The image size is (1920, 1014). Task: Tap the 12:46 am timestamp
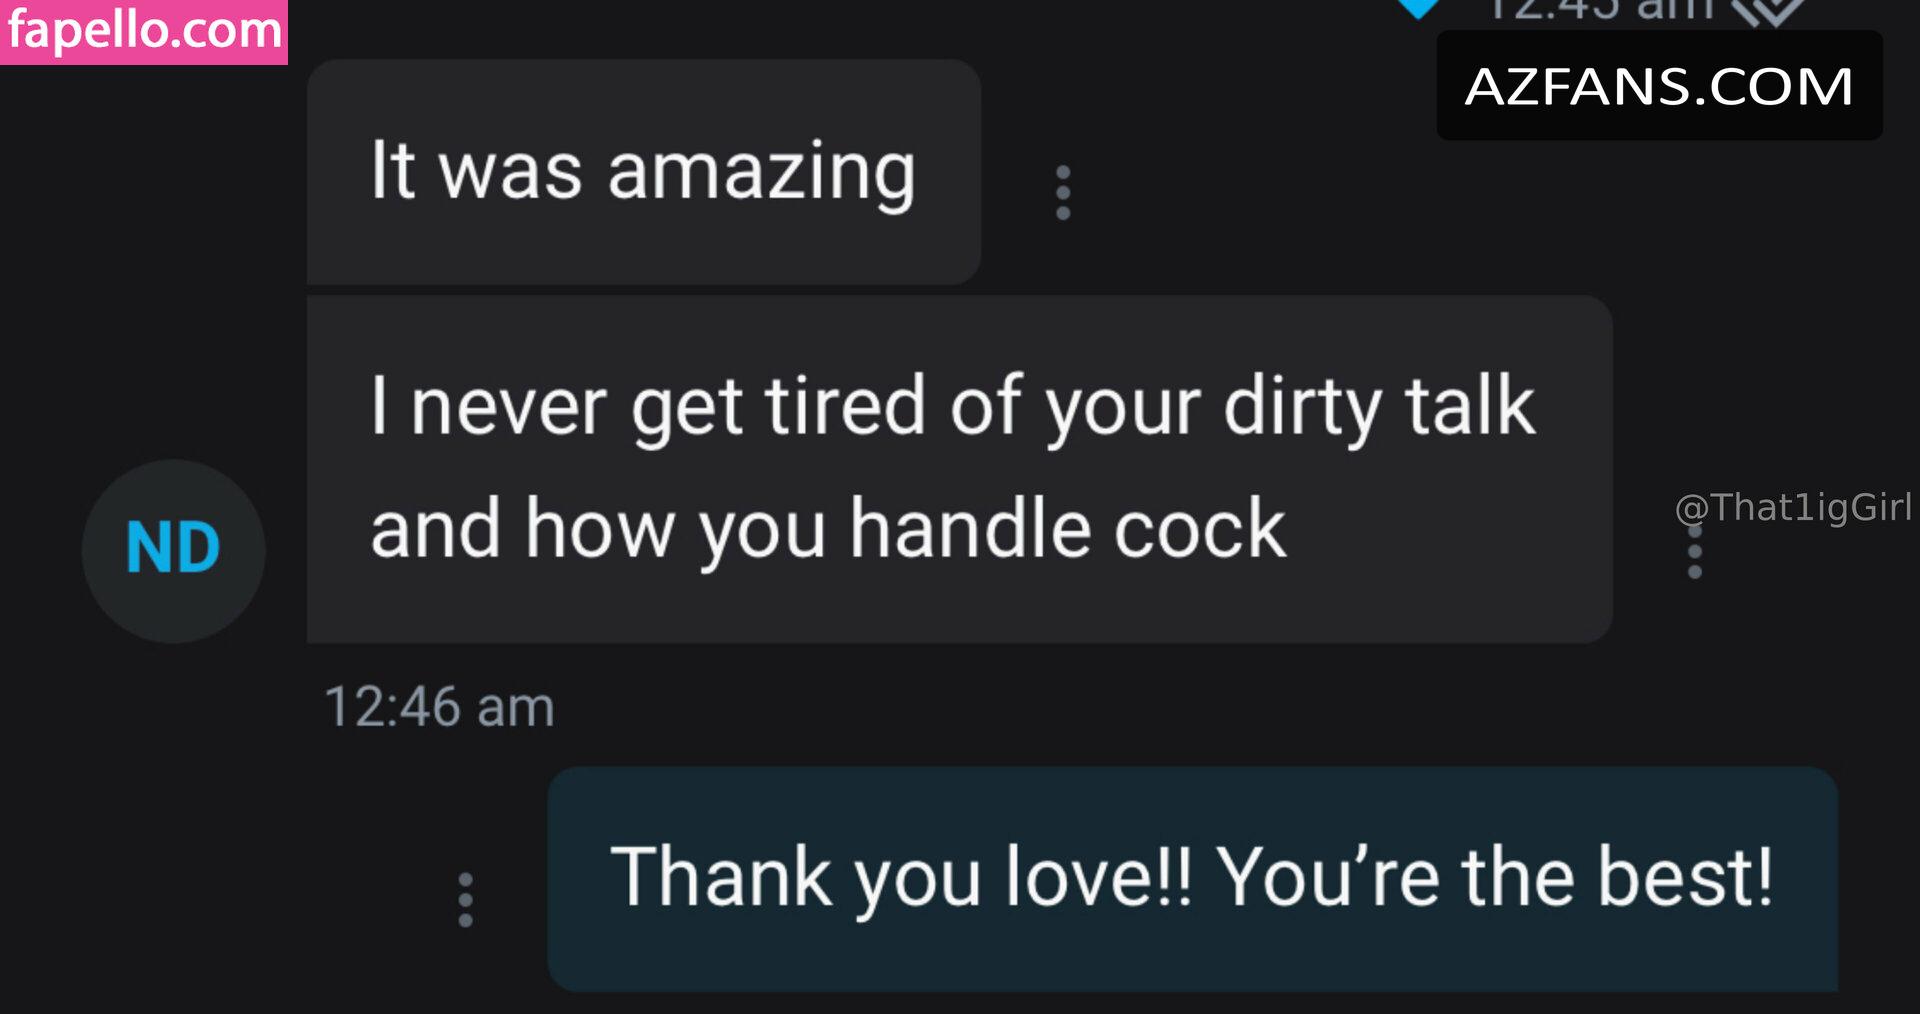click(439, 707)
